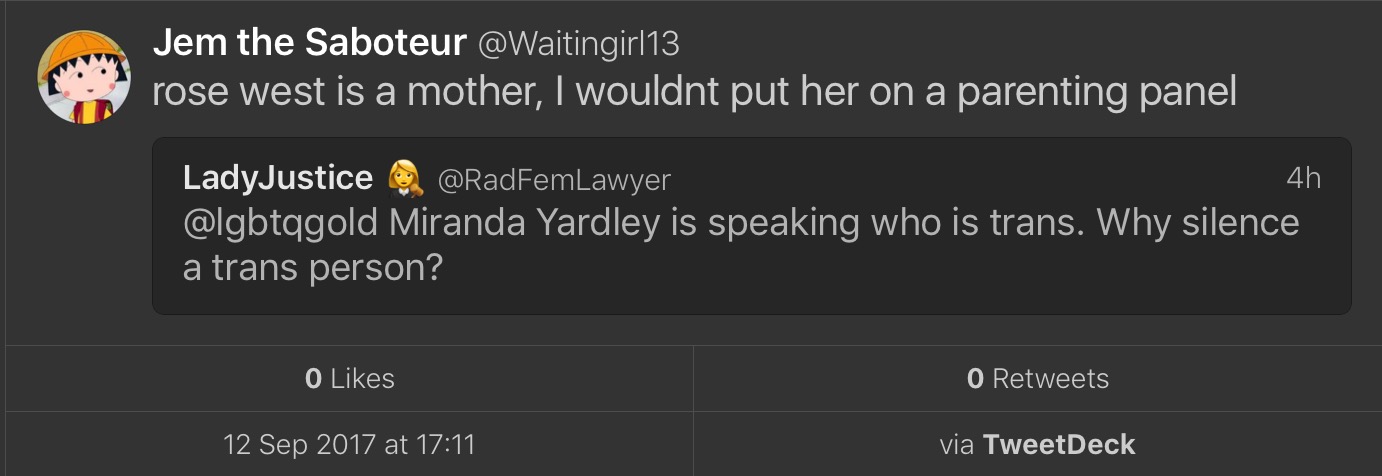
Task: Click the word "Likes" label
Action: click(x=362, y=378)
